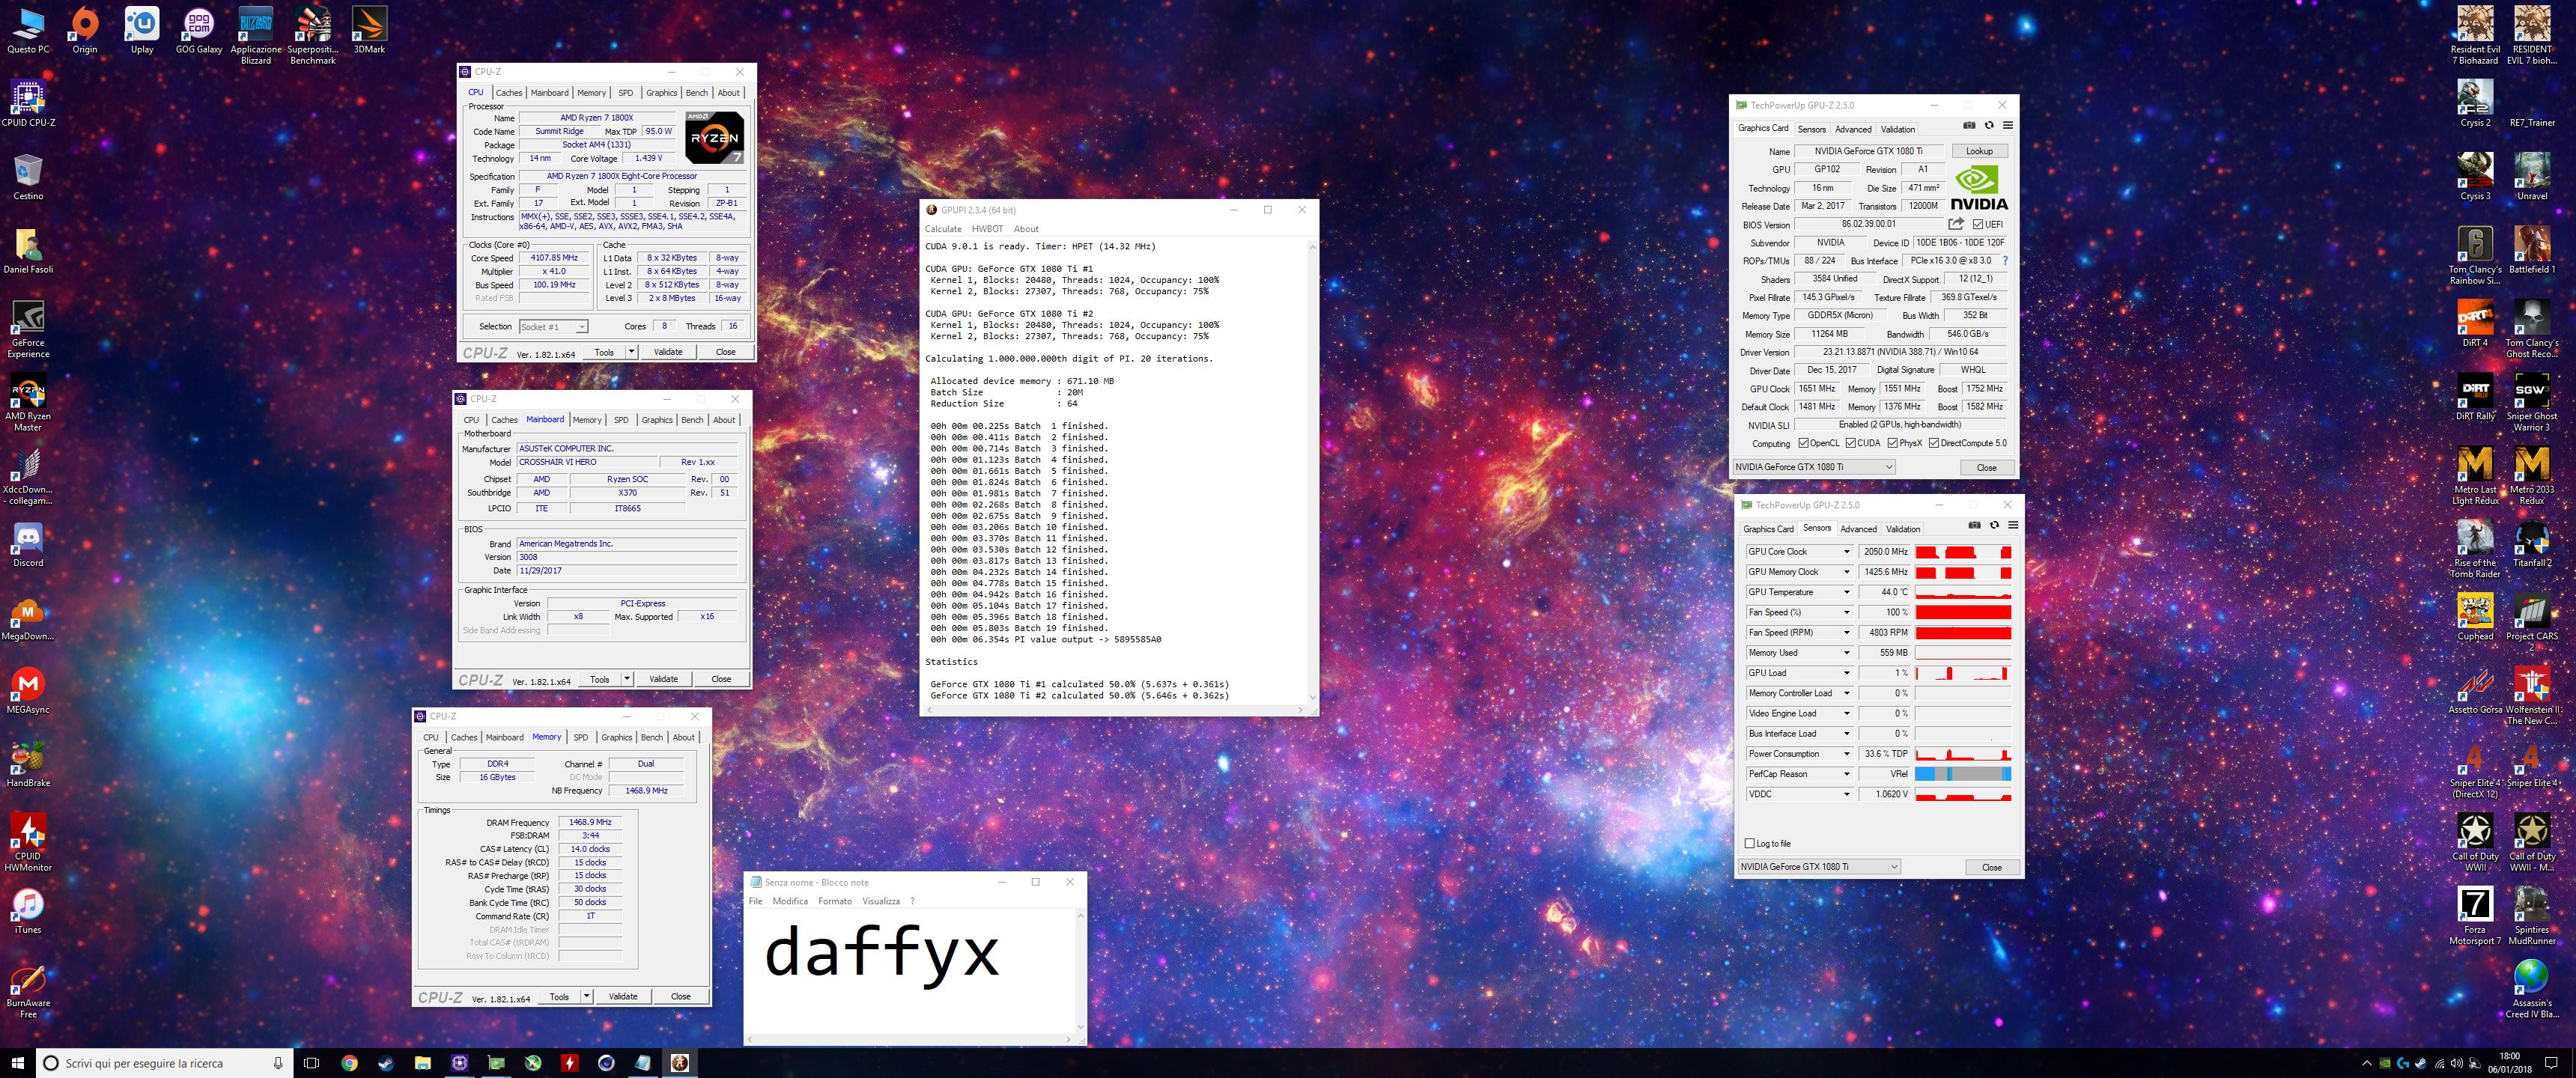Click Close in the Mainboard CPU-Z window

721,679
